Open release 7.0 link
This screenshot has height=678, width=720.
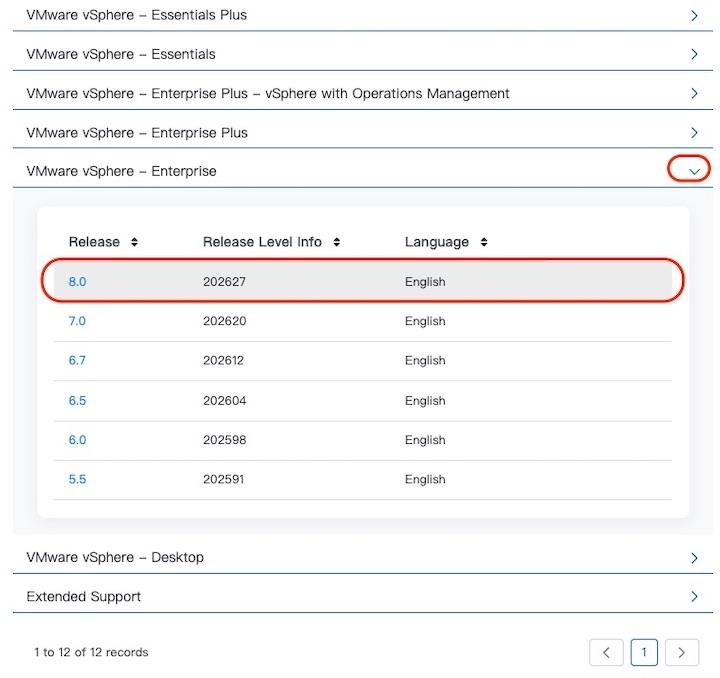click(77, 321)
